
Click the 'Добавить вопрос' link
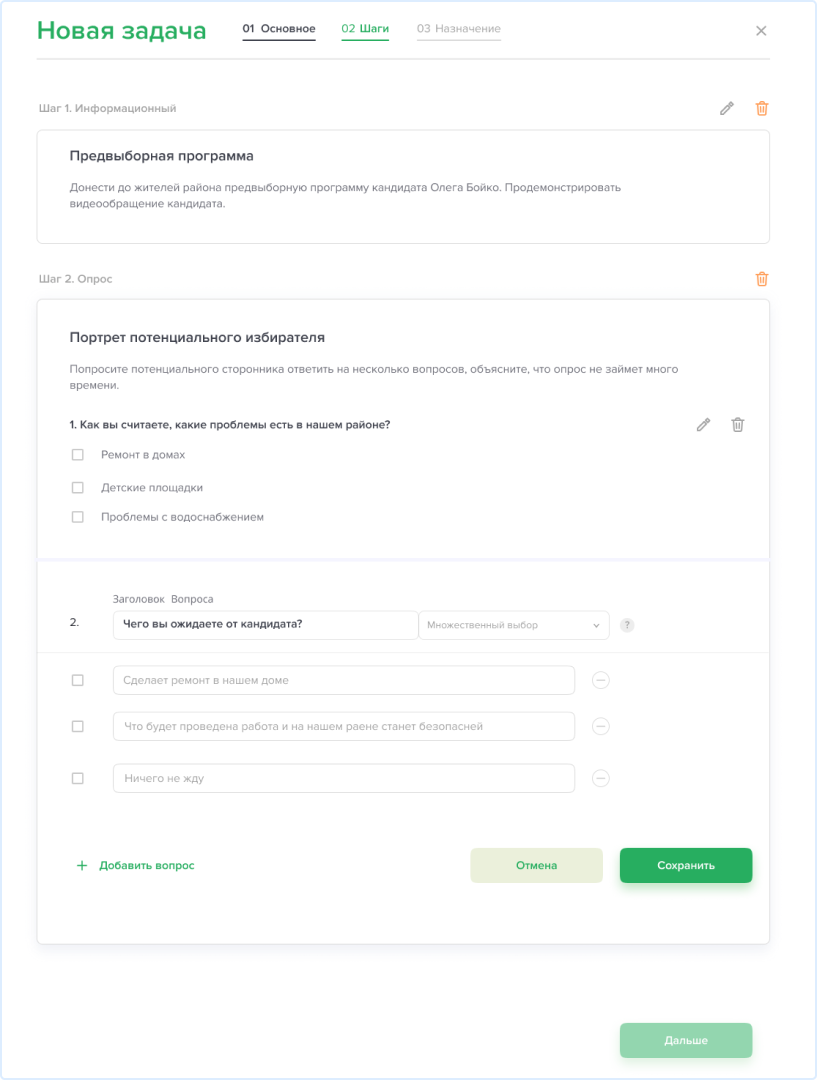tap(137, 866)
